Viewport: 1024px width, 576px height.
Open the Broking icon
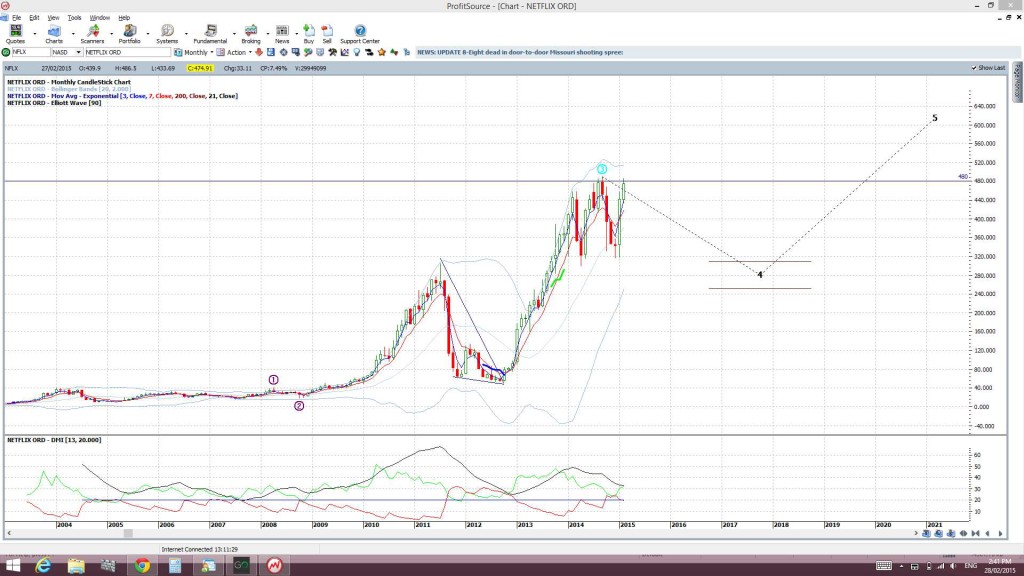(251, 31)
